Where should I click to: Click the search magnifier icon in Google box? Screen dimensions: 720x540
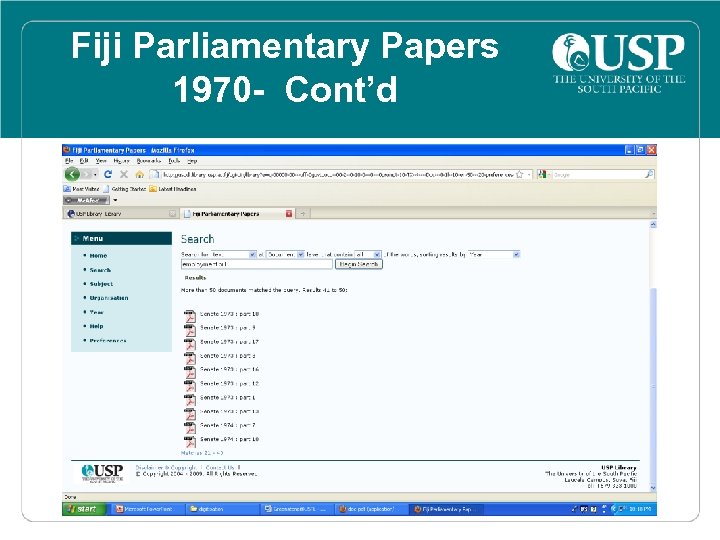pos(649,174)
